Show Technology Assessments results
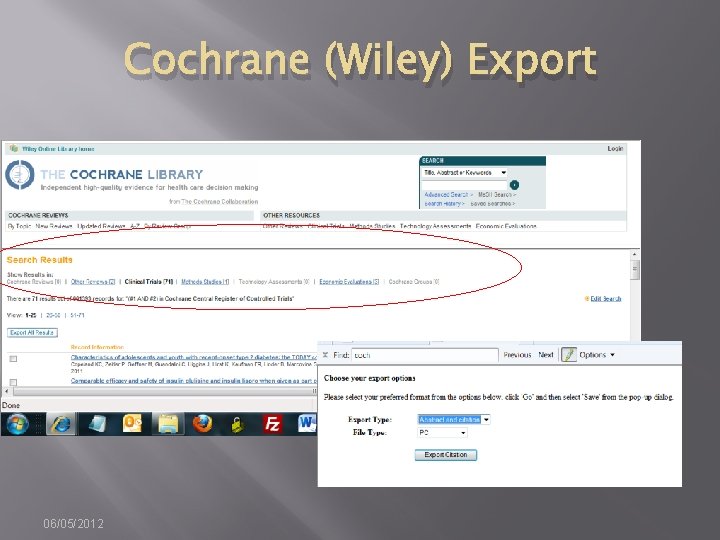 (x=274, y=281)
